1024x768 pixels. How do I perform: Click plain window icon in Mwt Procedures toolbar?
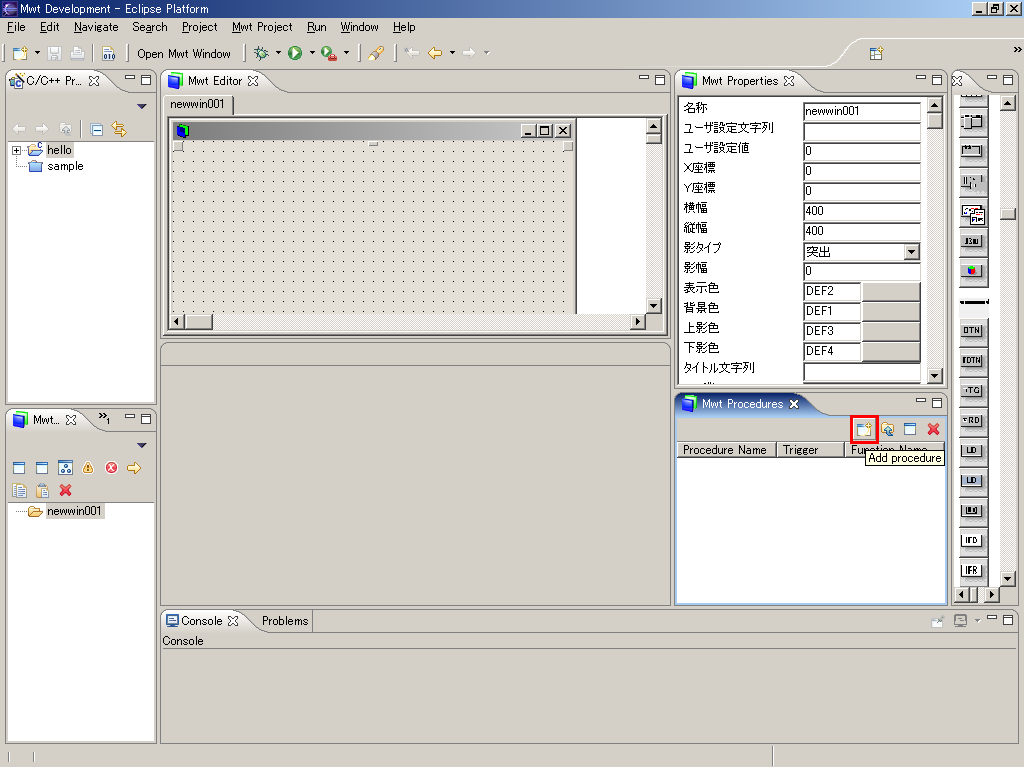pyautogui.click(x=910, y=429)
